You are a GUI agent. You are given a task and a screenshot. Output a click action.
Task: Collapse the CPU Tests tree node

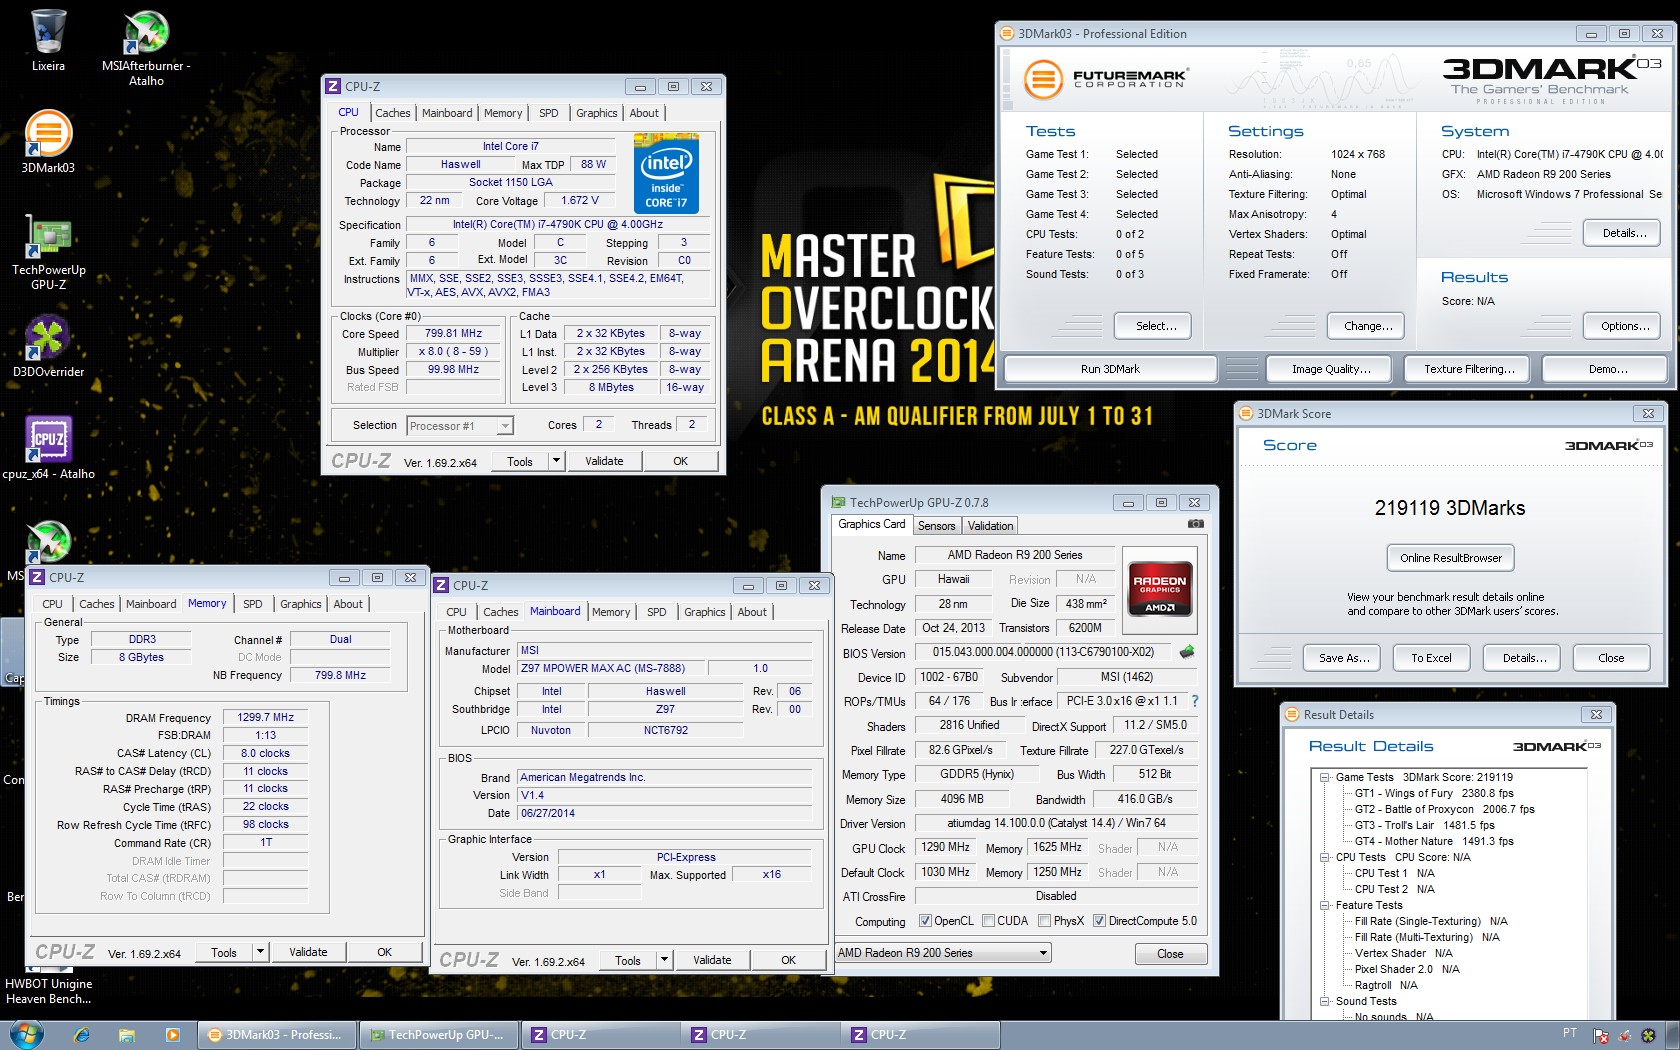1324,857
